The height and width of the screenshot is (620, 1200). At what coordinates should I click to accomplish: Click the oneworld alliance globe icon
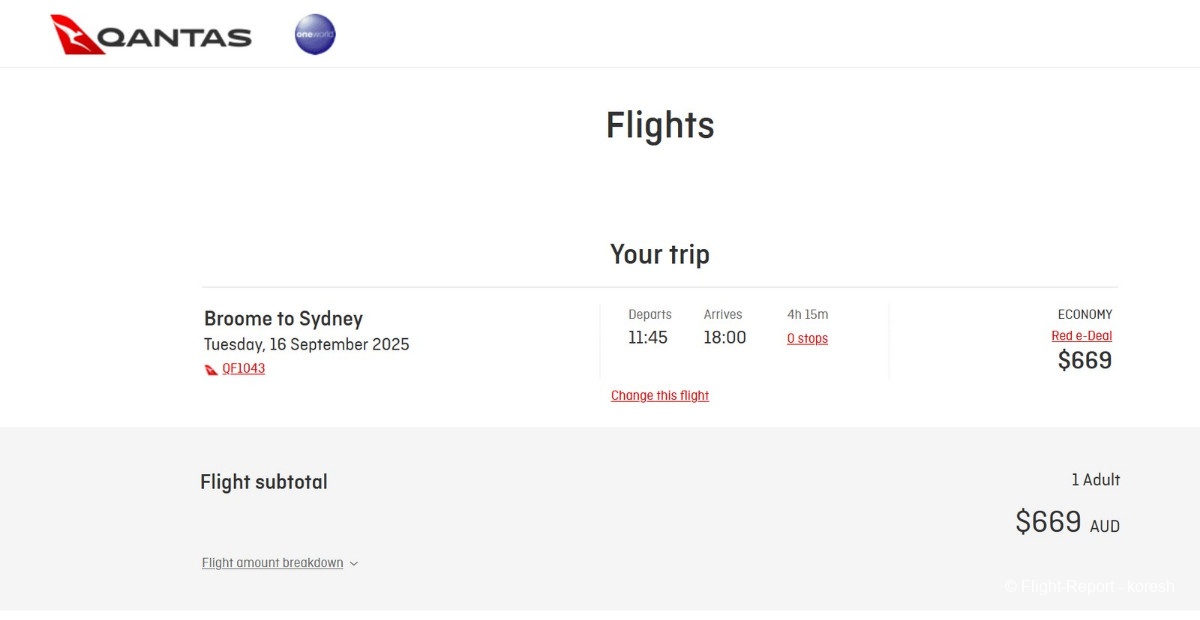pos(315,35)
